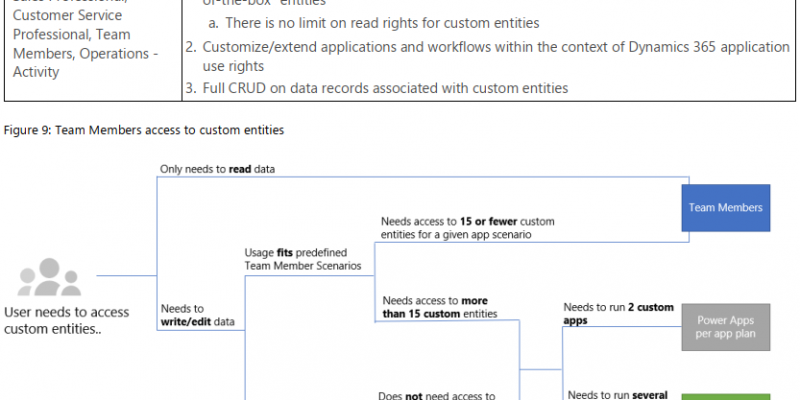Click the gray Power Apps per app plan box
This screenshot has height=400, width=800.
click(x=726, y=327)
